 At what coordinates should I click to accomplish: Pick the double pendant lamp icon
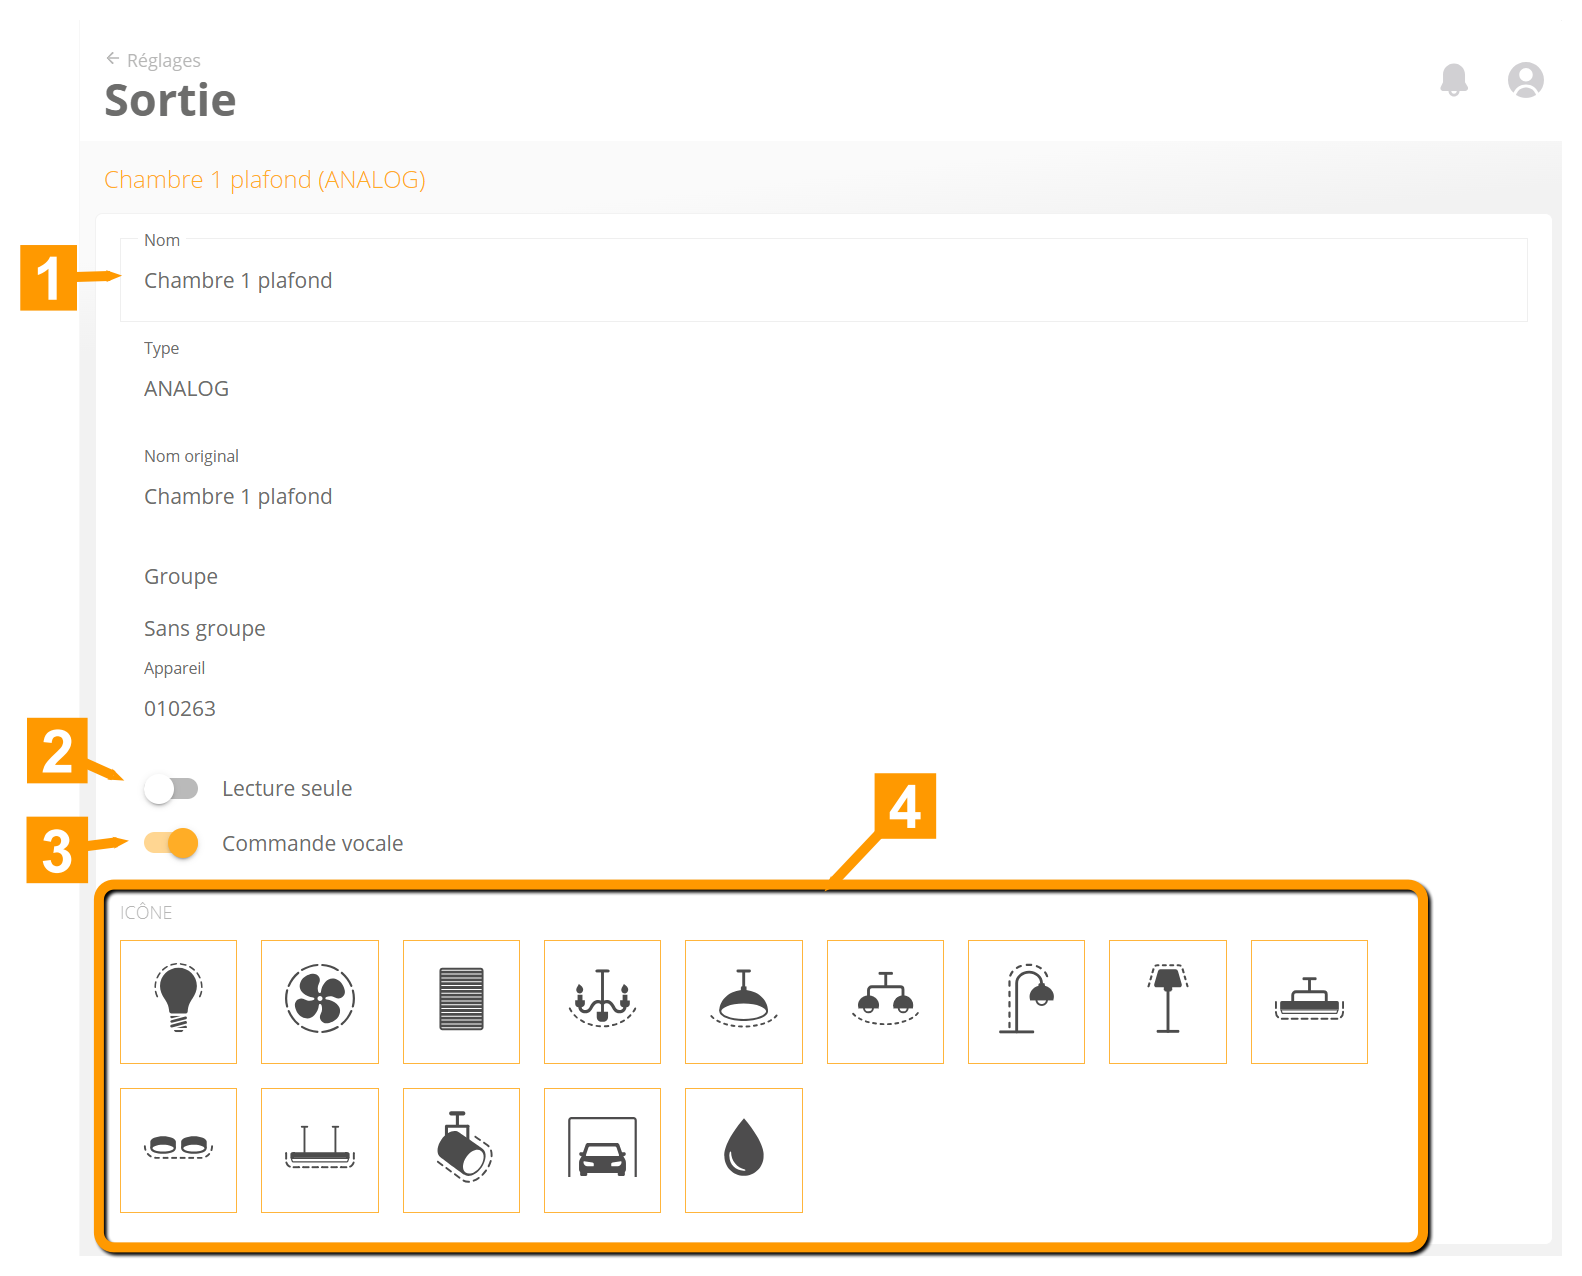(885, 1001)
